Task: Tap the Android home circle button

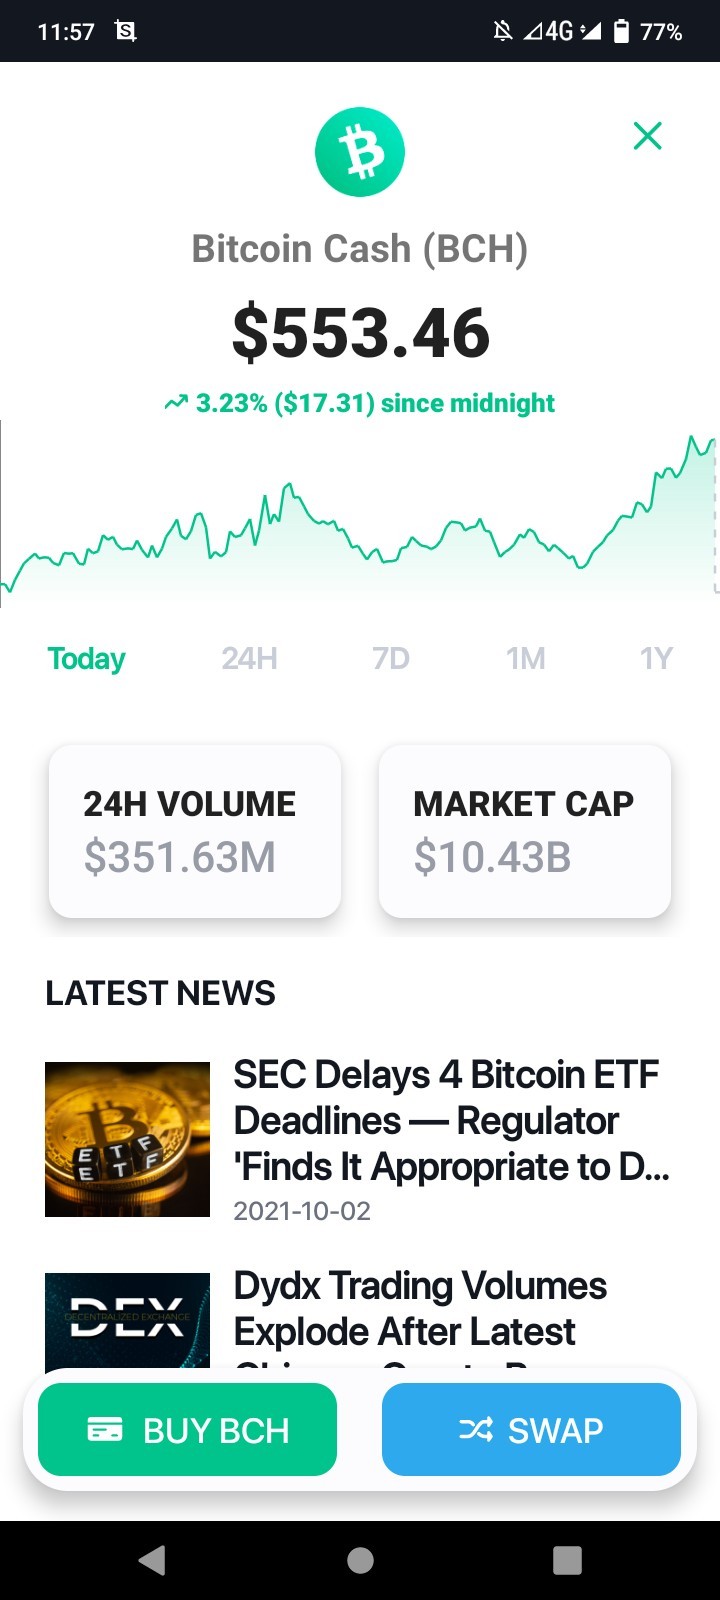Action: coord(360,1560)
